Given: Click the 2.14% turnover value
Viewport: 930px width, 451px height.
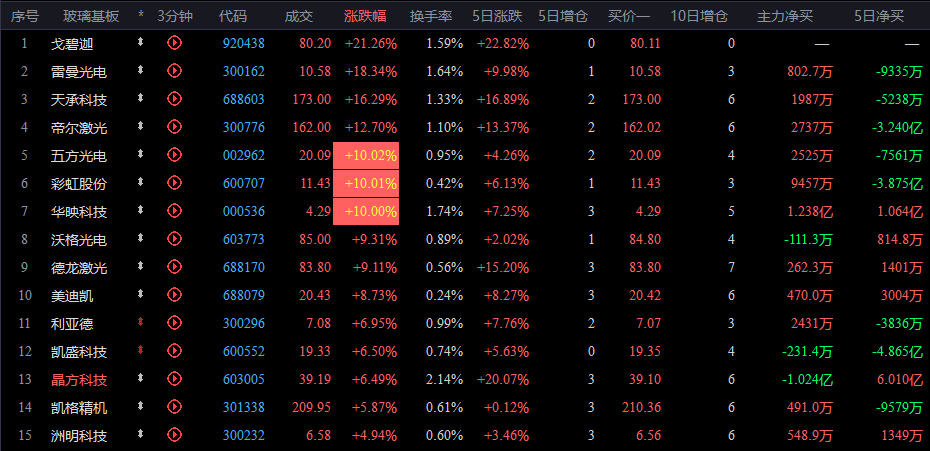Looking at the screenshot, I should 444,380.
